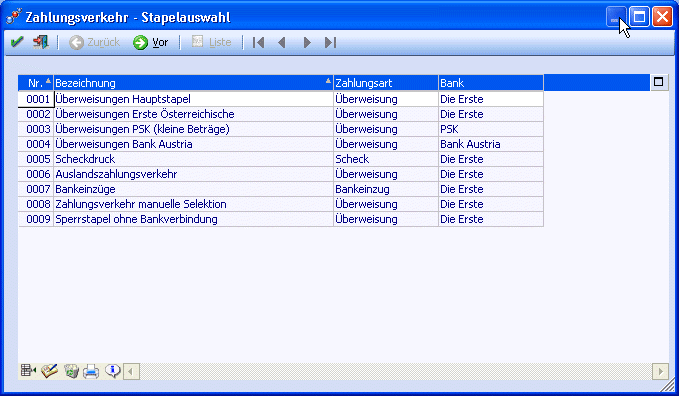The image size is (679, 396).
Task: Go back with the Zurück button
Action: [94, 42]
